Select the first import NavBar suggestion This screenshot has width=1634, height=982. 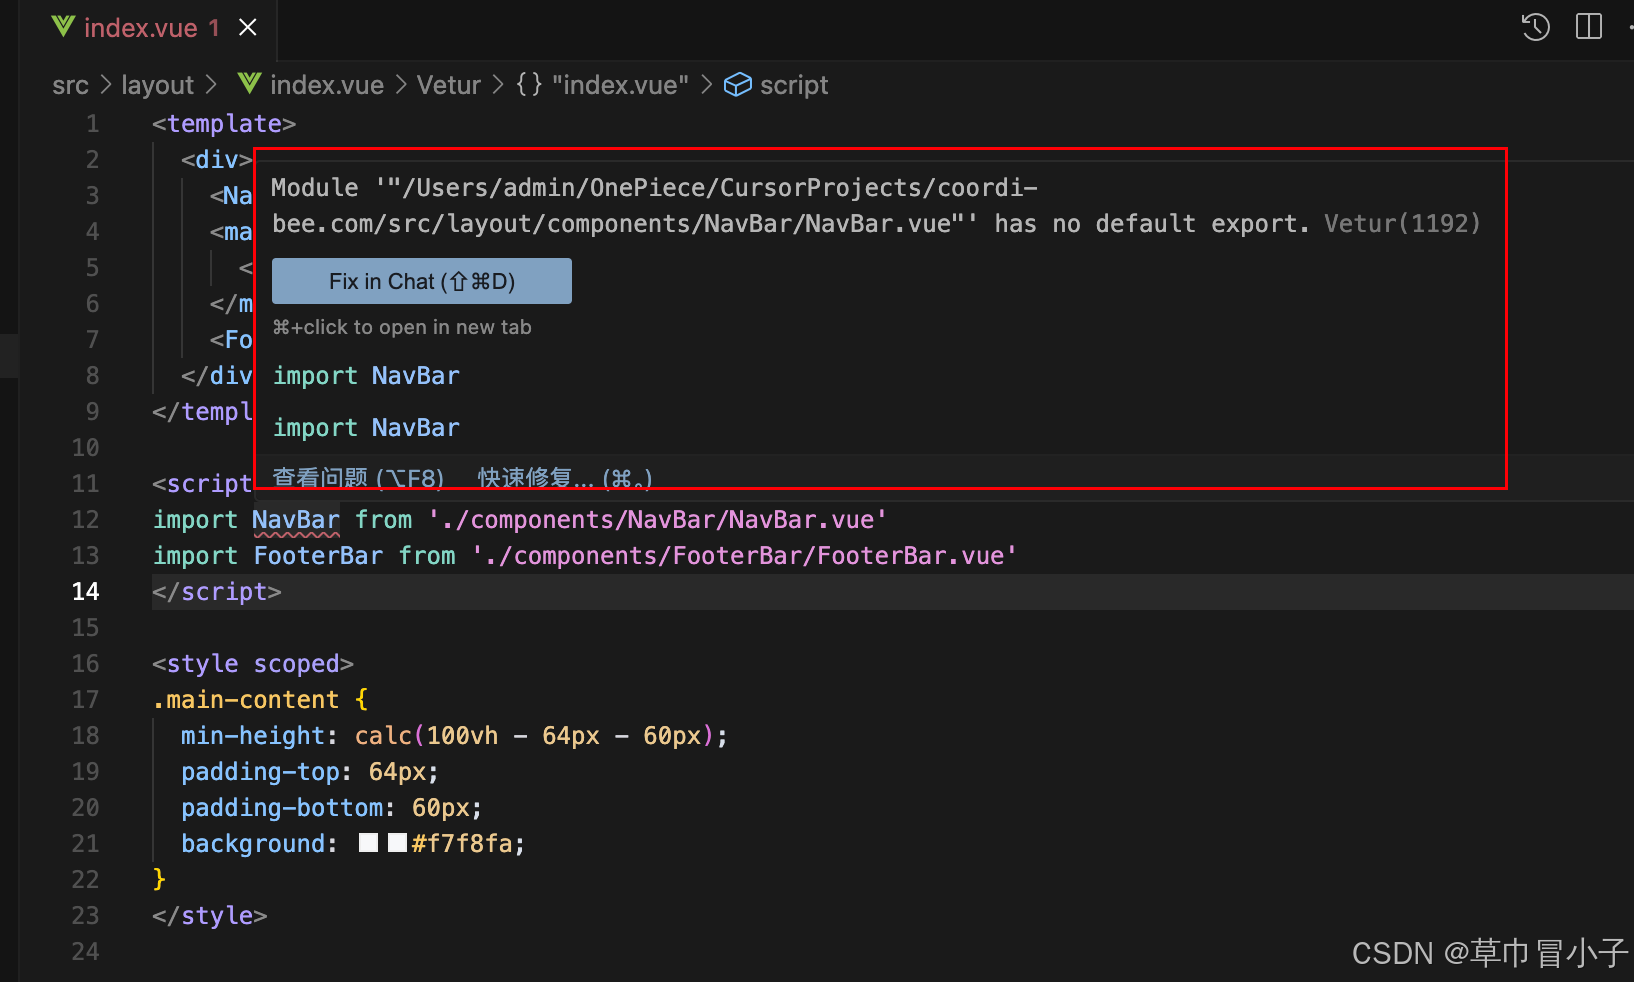pos(366,375)
